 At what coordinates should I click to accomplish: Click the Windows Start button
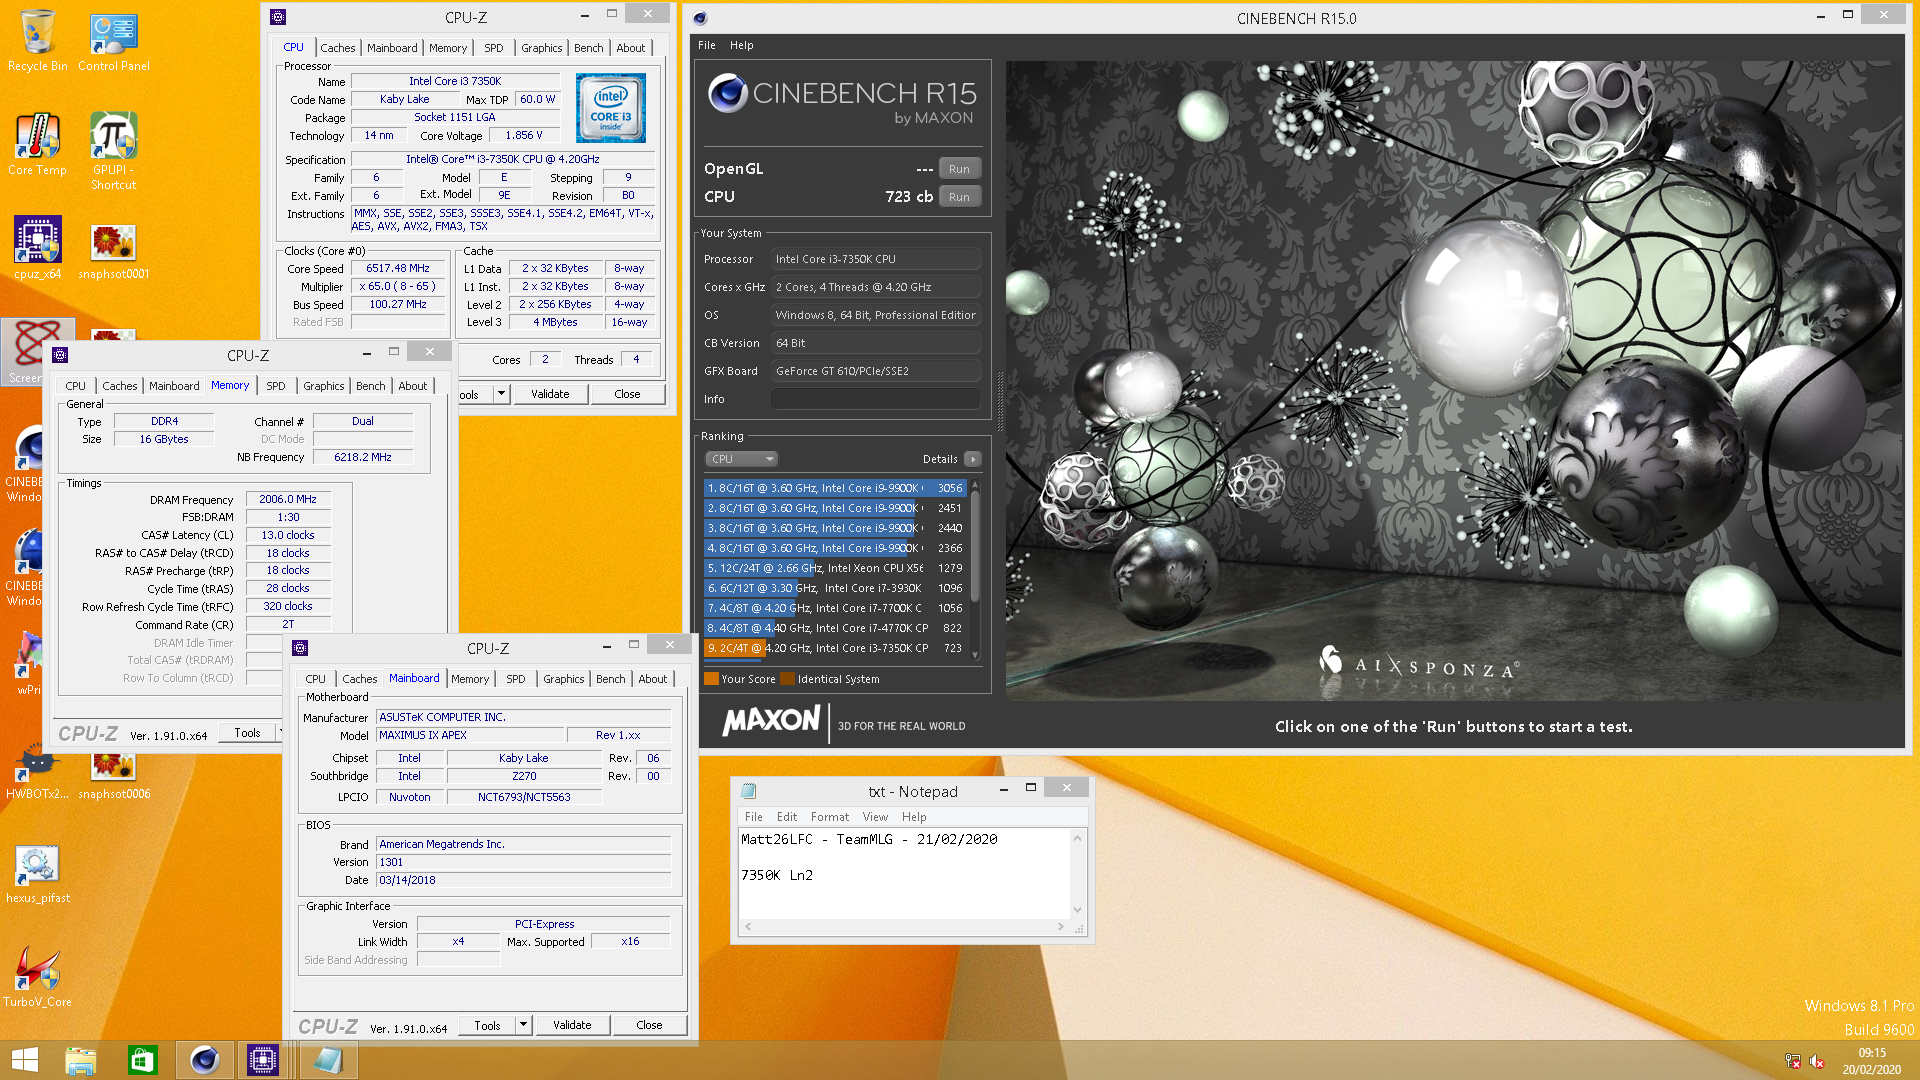tap(25, 1060)
